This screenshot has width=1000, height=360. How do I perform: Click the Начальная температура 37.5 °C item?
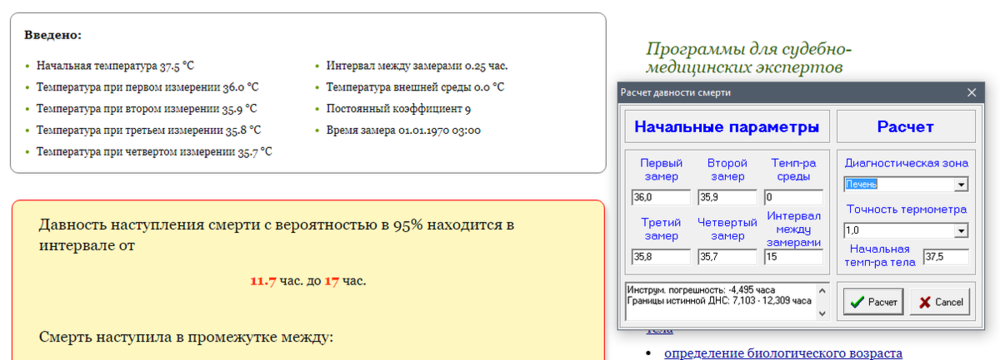[x=115, y=65]
